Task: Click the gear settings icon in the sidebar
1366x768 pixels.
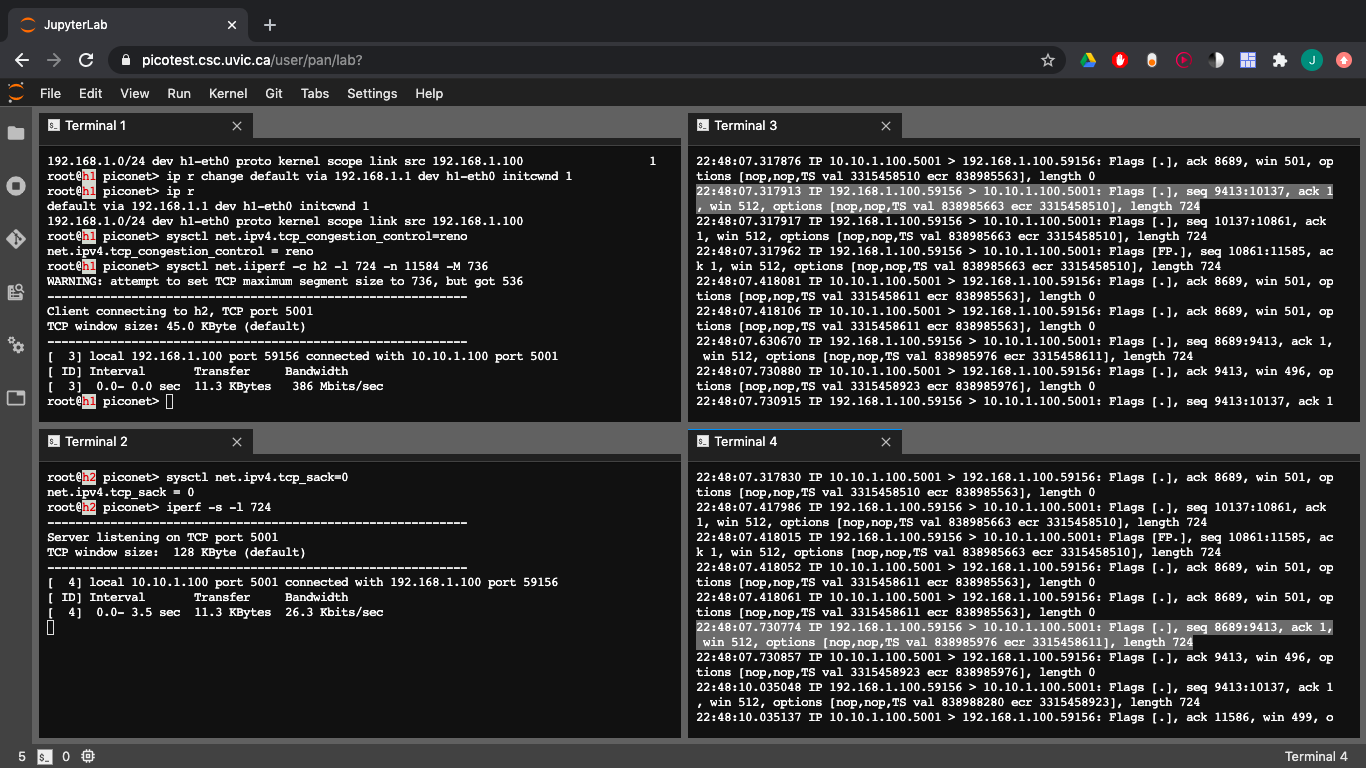Action: pyautogui.click(x=15, y=345)
